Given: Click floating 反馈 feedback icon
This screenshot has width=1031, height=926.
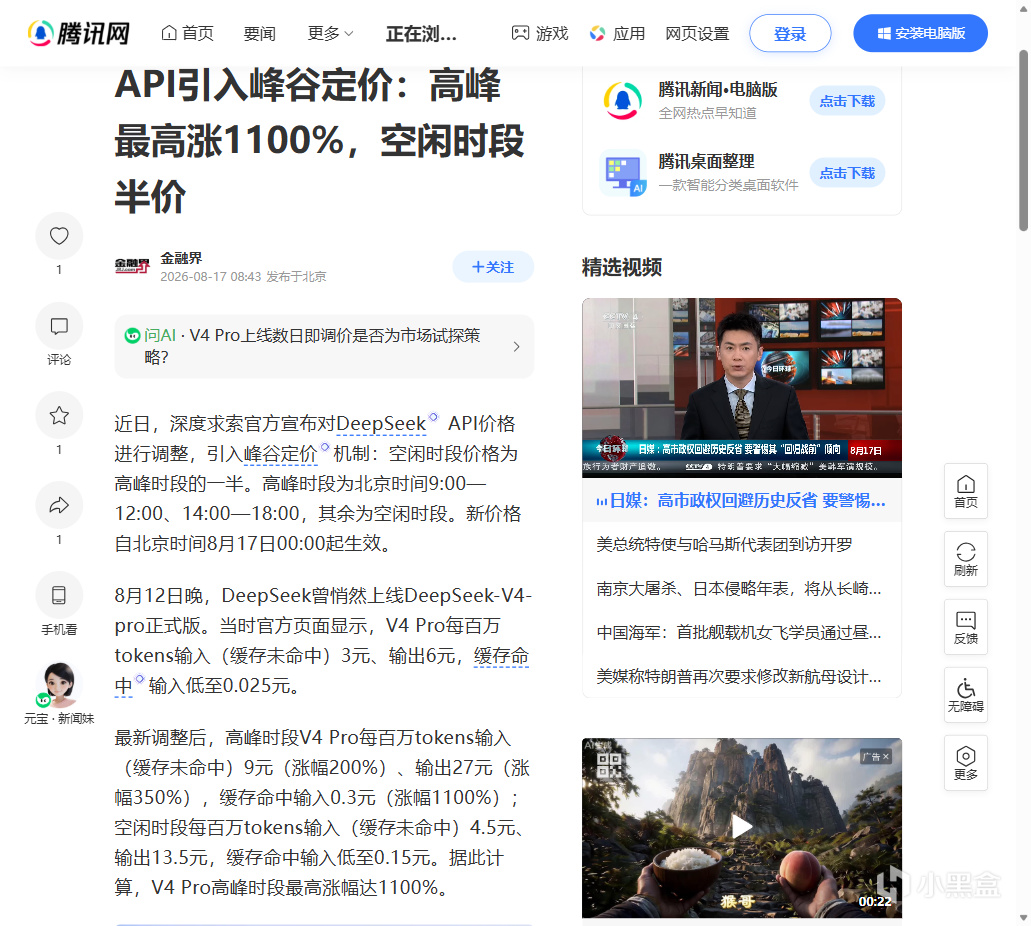Looking at the screenshot, I should pyautogui.click(x=965, y=627).
